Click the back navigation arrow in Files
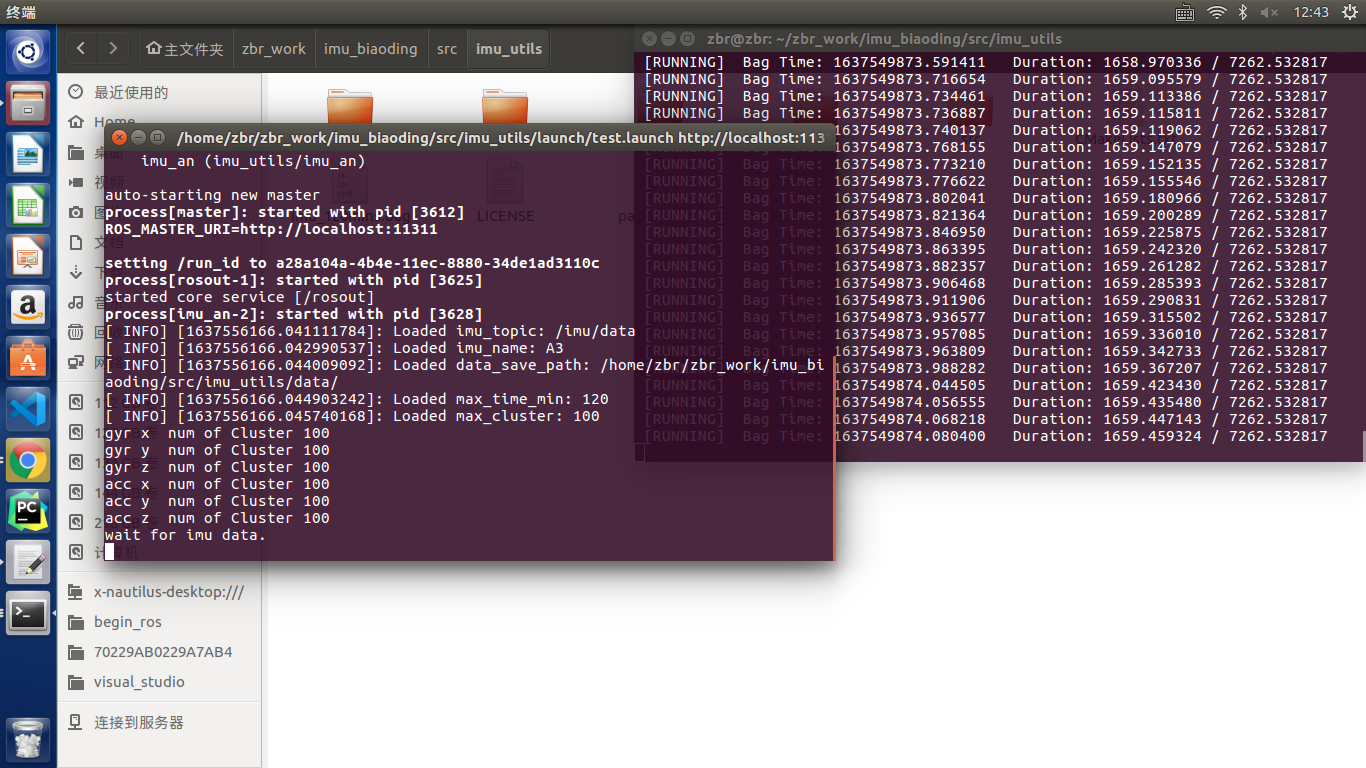The image size is (1366, 768). click(x=81, y=47)
